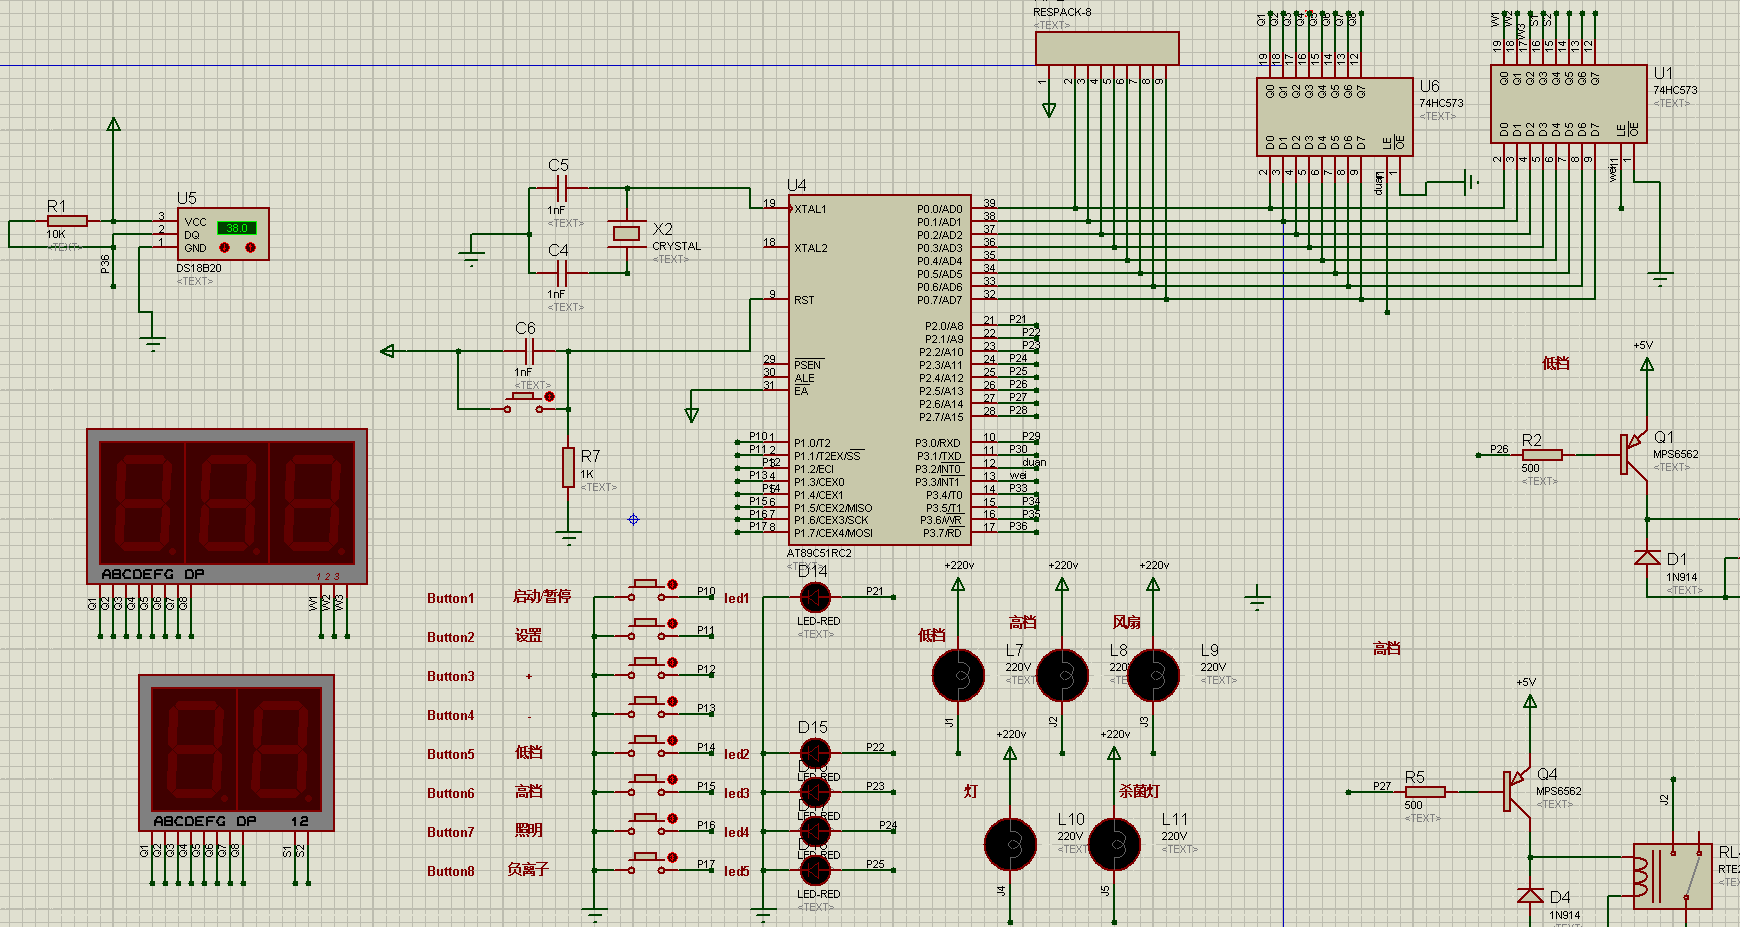Click the 'AT89C51RC2' part label

coord(819,553)
